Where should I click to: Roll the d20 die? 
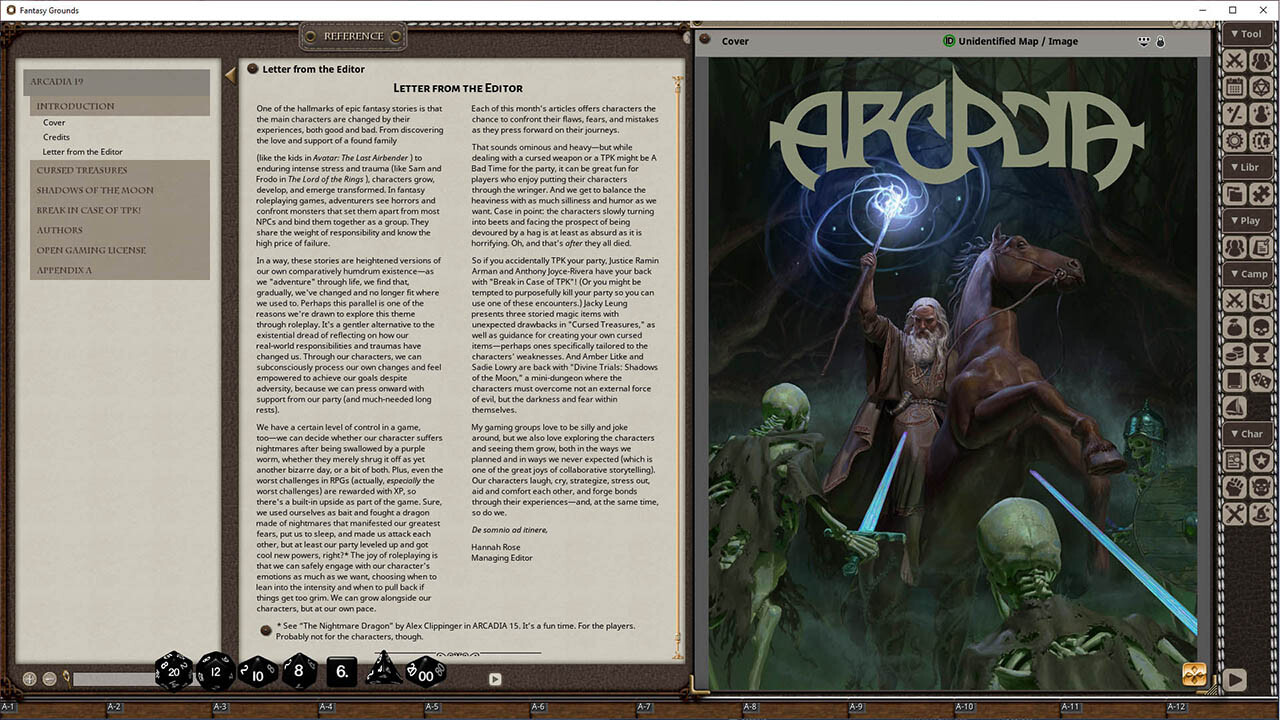pyautogui.click(x=174, y=671)
